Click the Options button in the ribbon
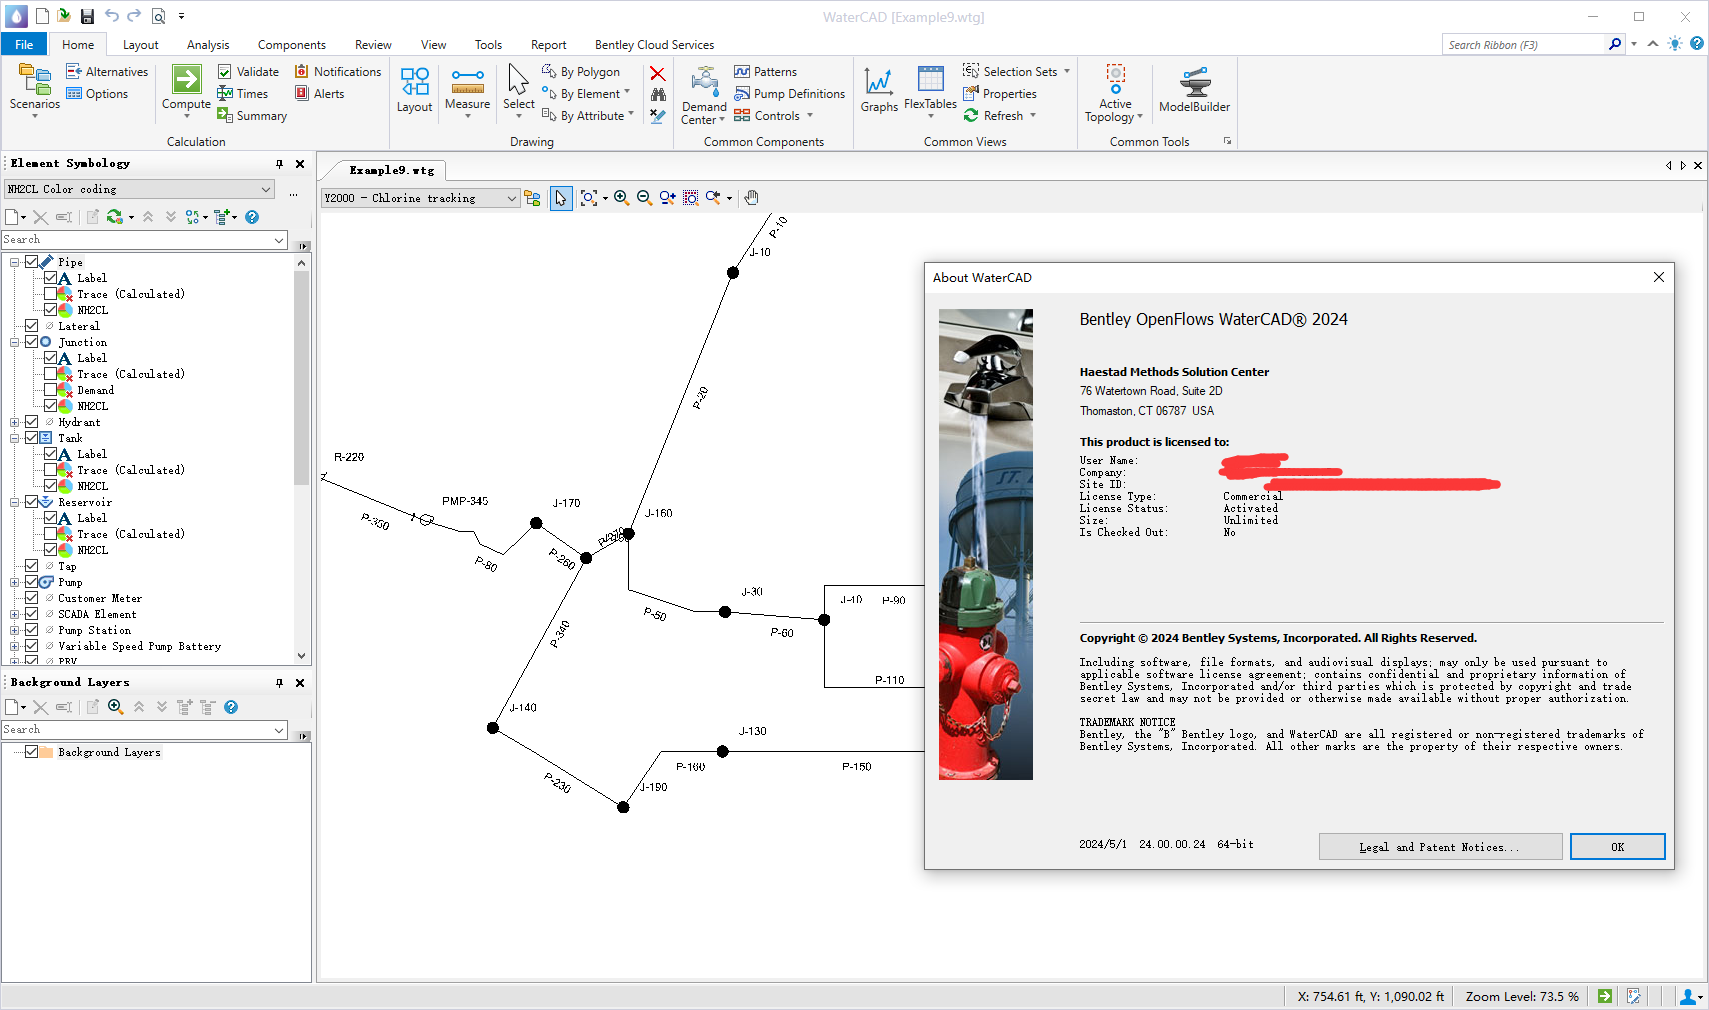 tap(97, 94)
